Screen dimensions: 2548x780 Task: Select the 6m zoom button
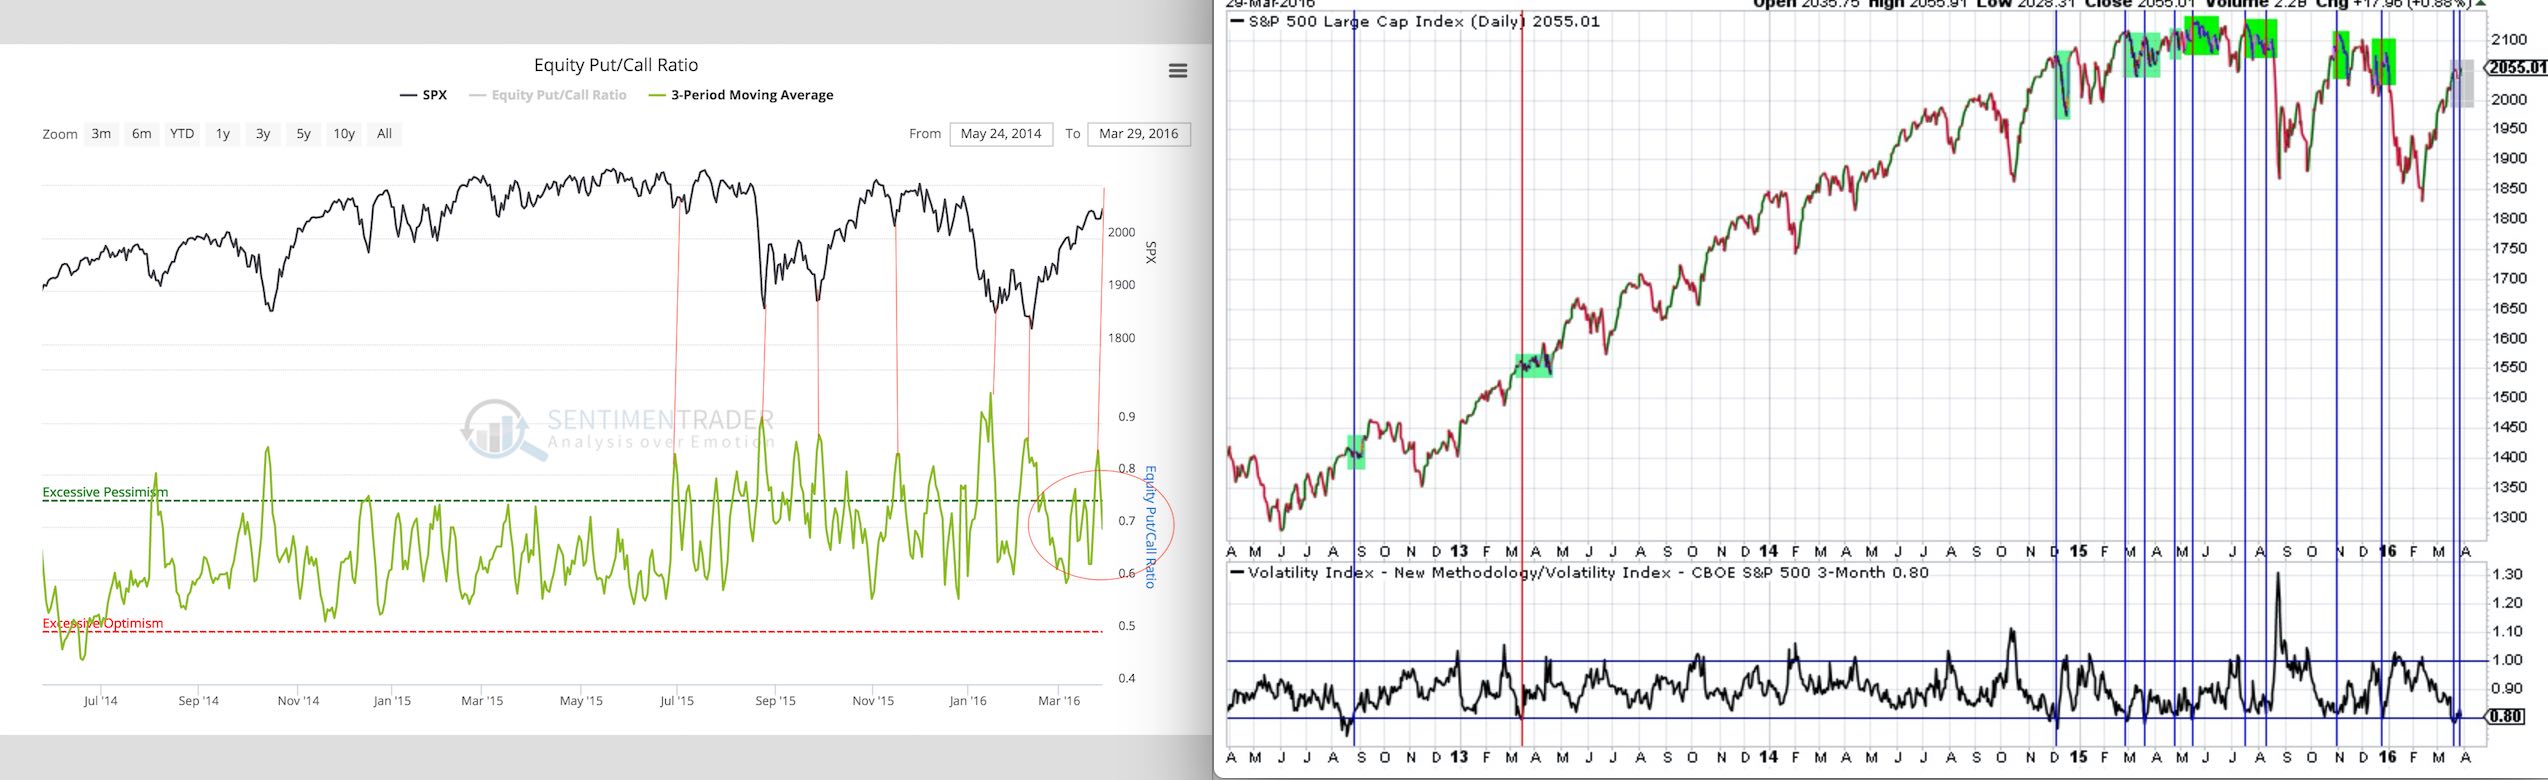142,134
